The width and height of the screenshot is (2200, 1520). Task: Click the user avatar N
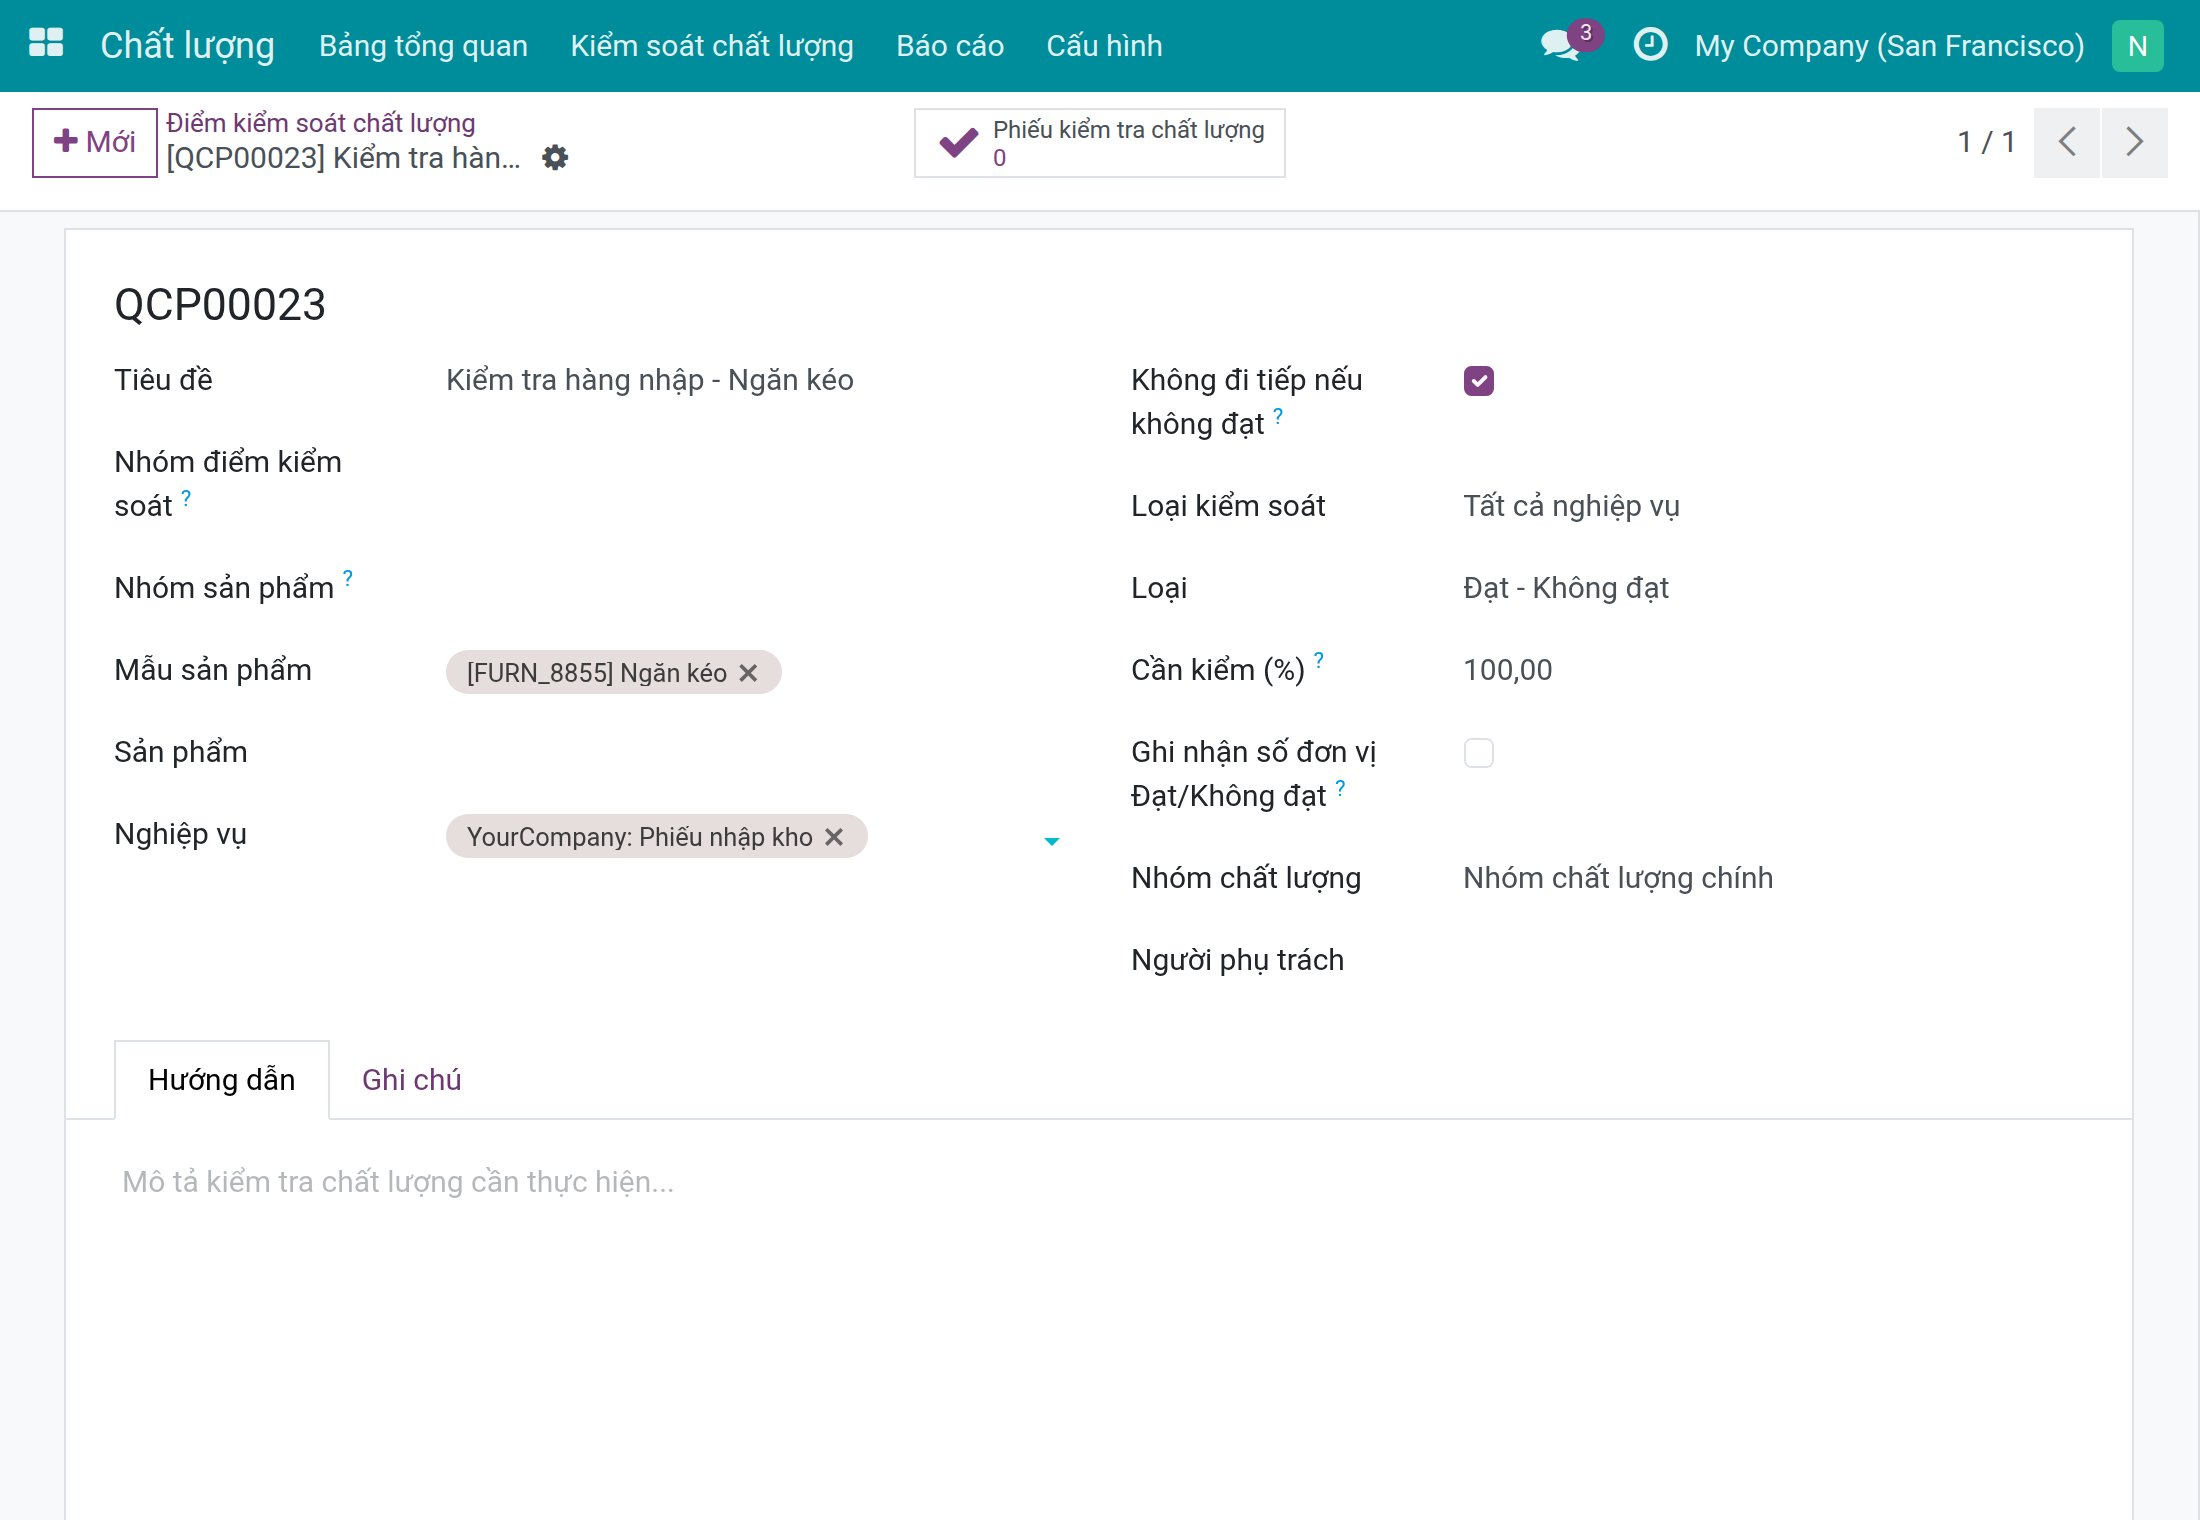pos(2138,46)
